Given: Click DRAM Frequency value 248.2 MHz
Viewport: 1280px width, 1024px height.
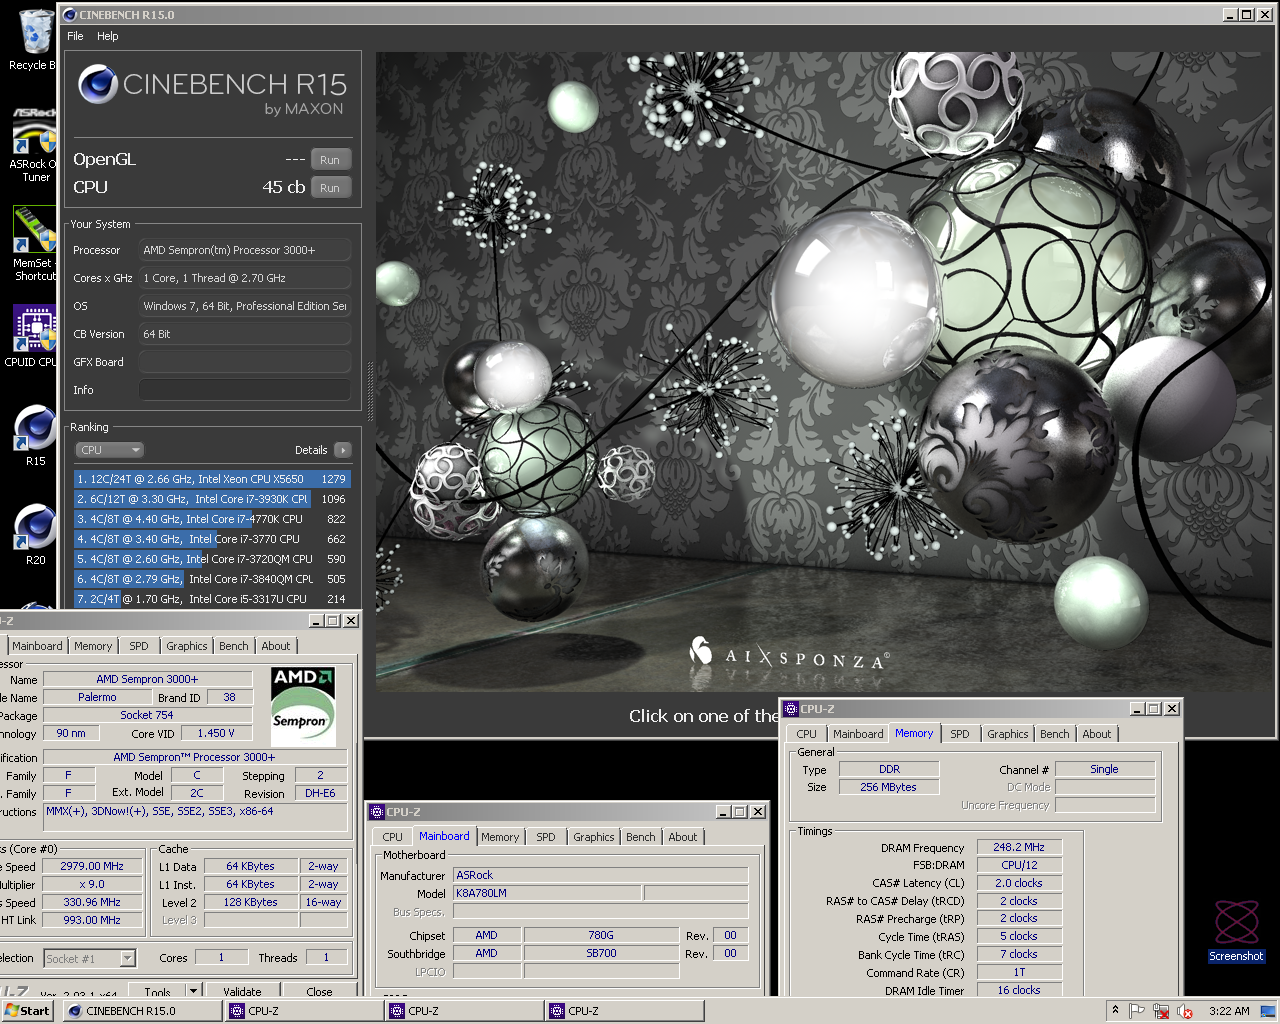Looking at the screenshot, I should (1019, 847).
